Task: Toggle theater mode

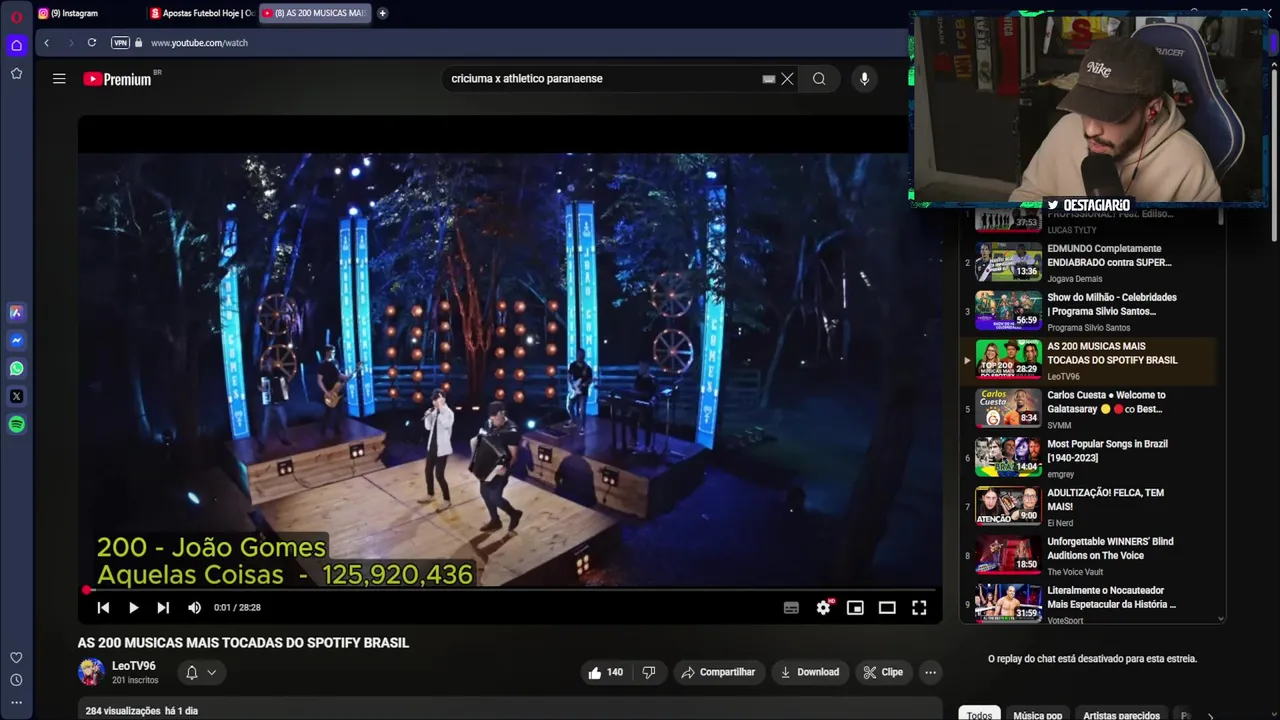Action: tap(887, 608)
